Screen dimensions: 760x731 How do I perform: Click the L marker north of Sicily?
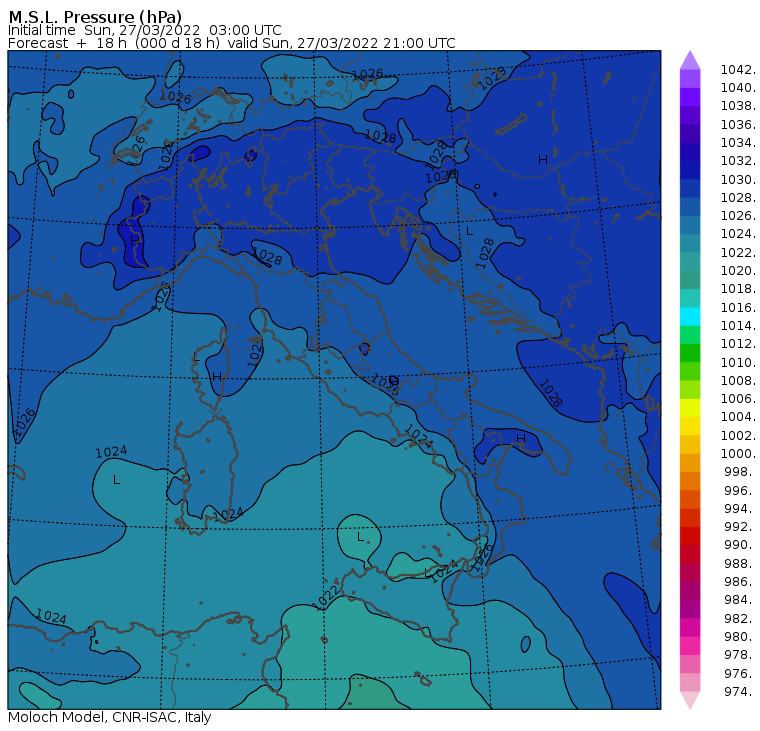(360, 537)
